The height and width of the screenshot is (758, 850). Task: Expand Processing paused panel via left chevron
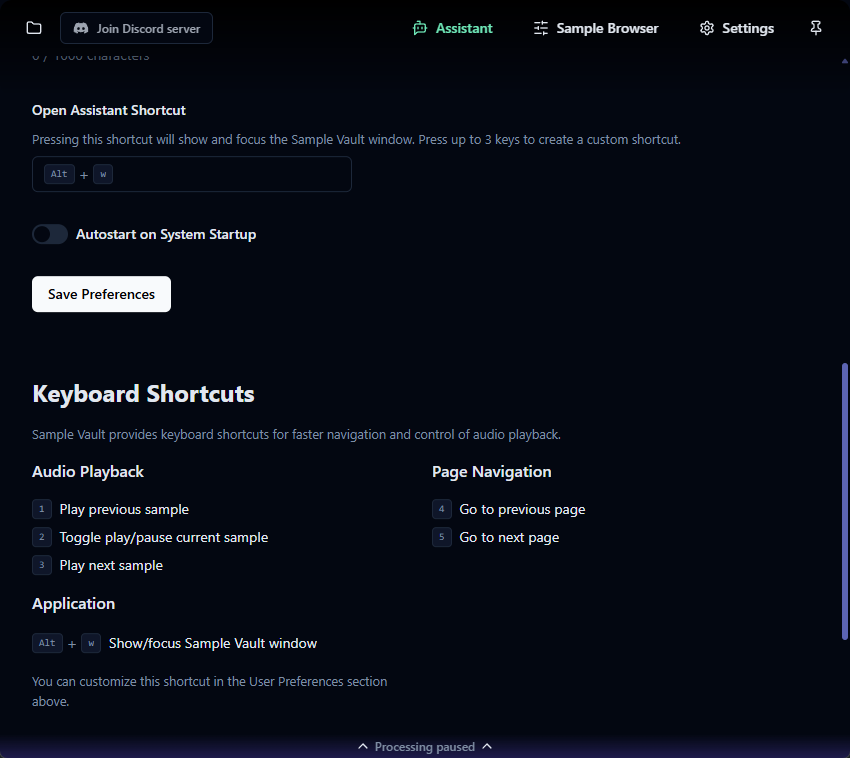coord(363,747)
